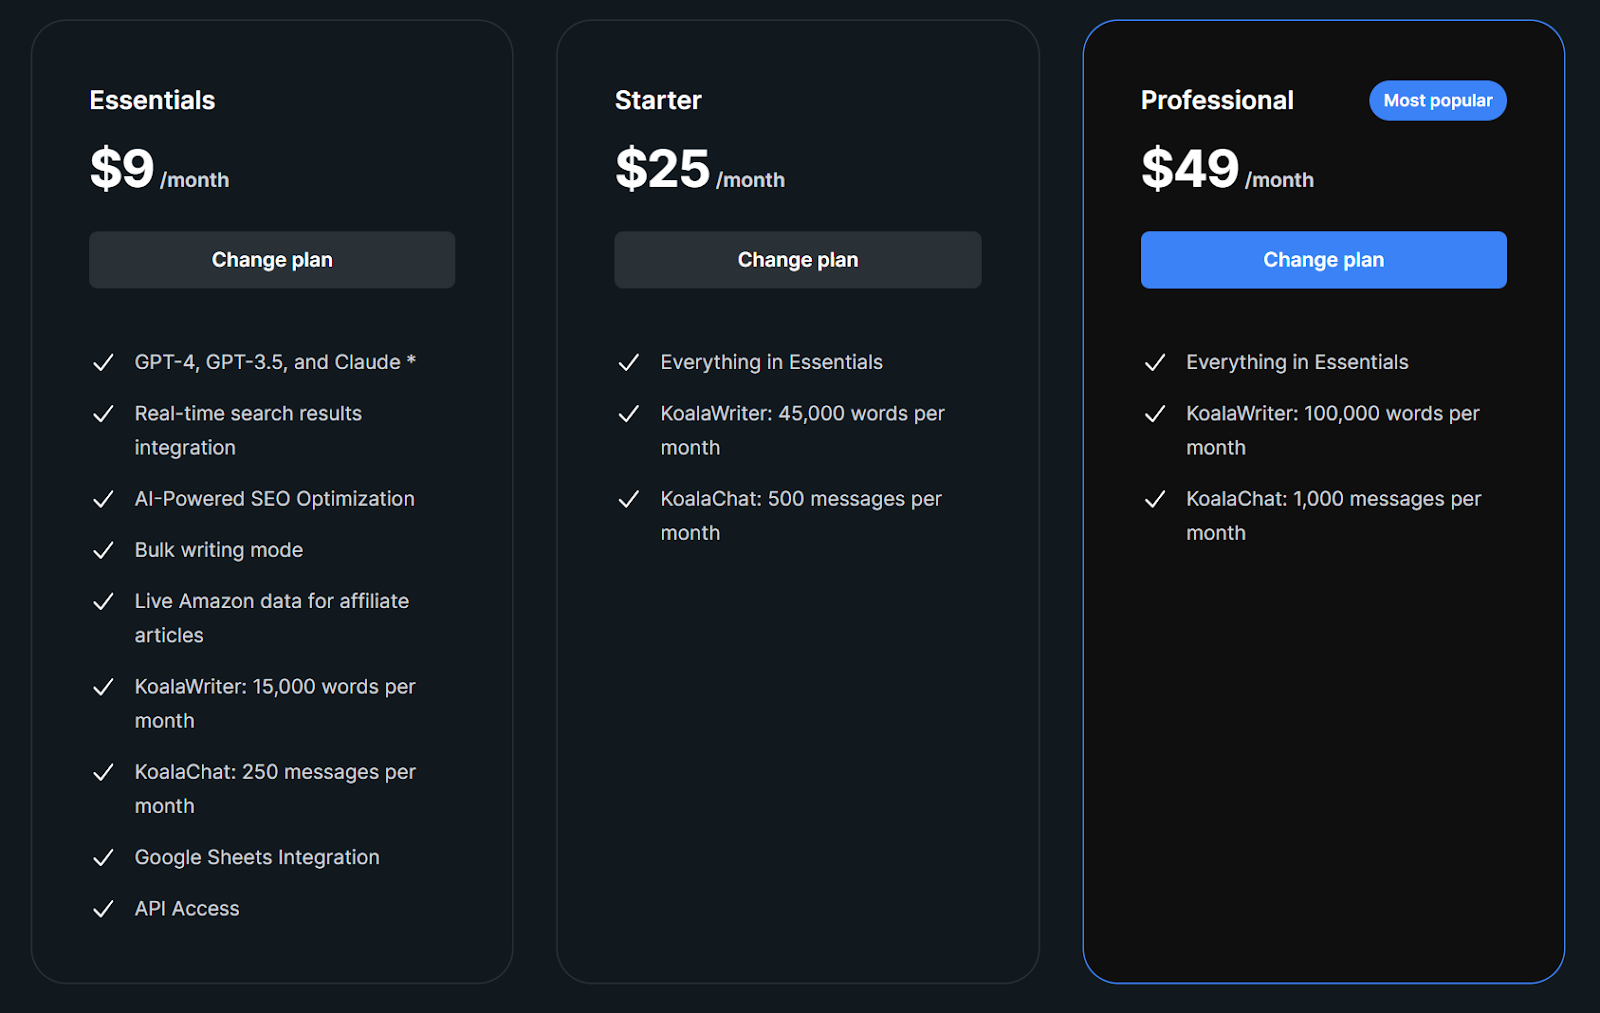Screen dimensions: 1600x1013
Task: Click the $49 /month price
Action: click(x=1226, y=169)
